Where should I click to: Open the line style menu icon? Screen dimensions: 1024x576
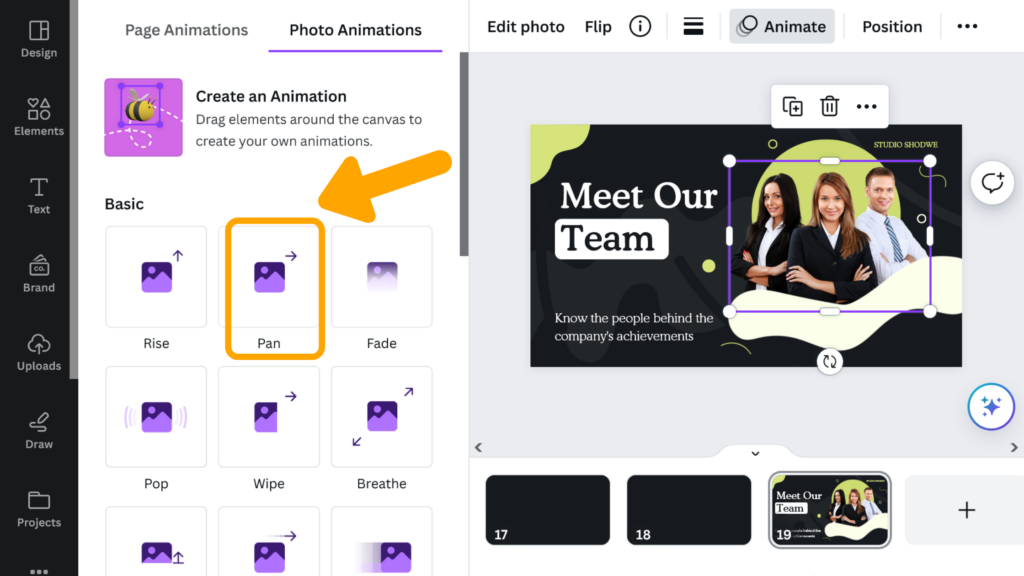pos(694,27)
